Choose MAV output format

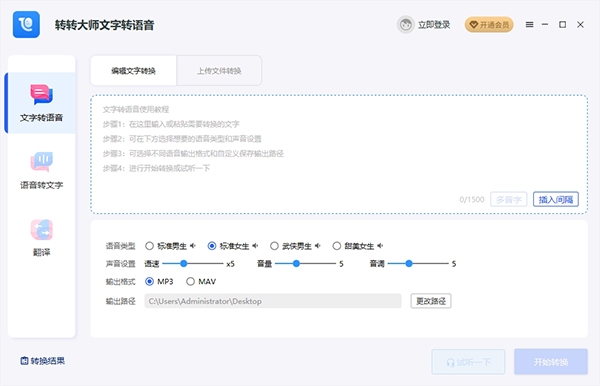pyautogui.click(x=190, y=282)
